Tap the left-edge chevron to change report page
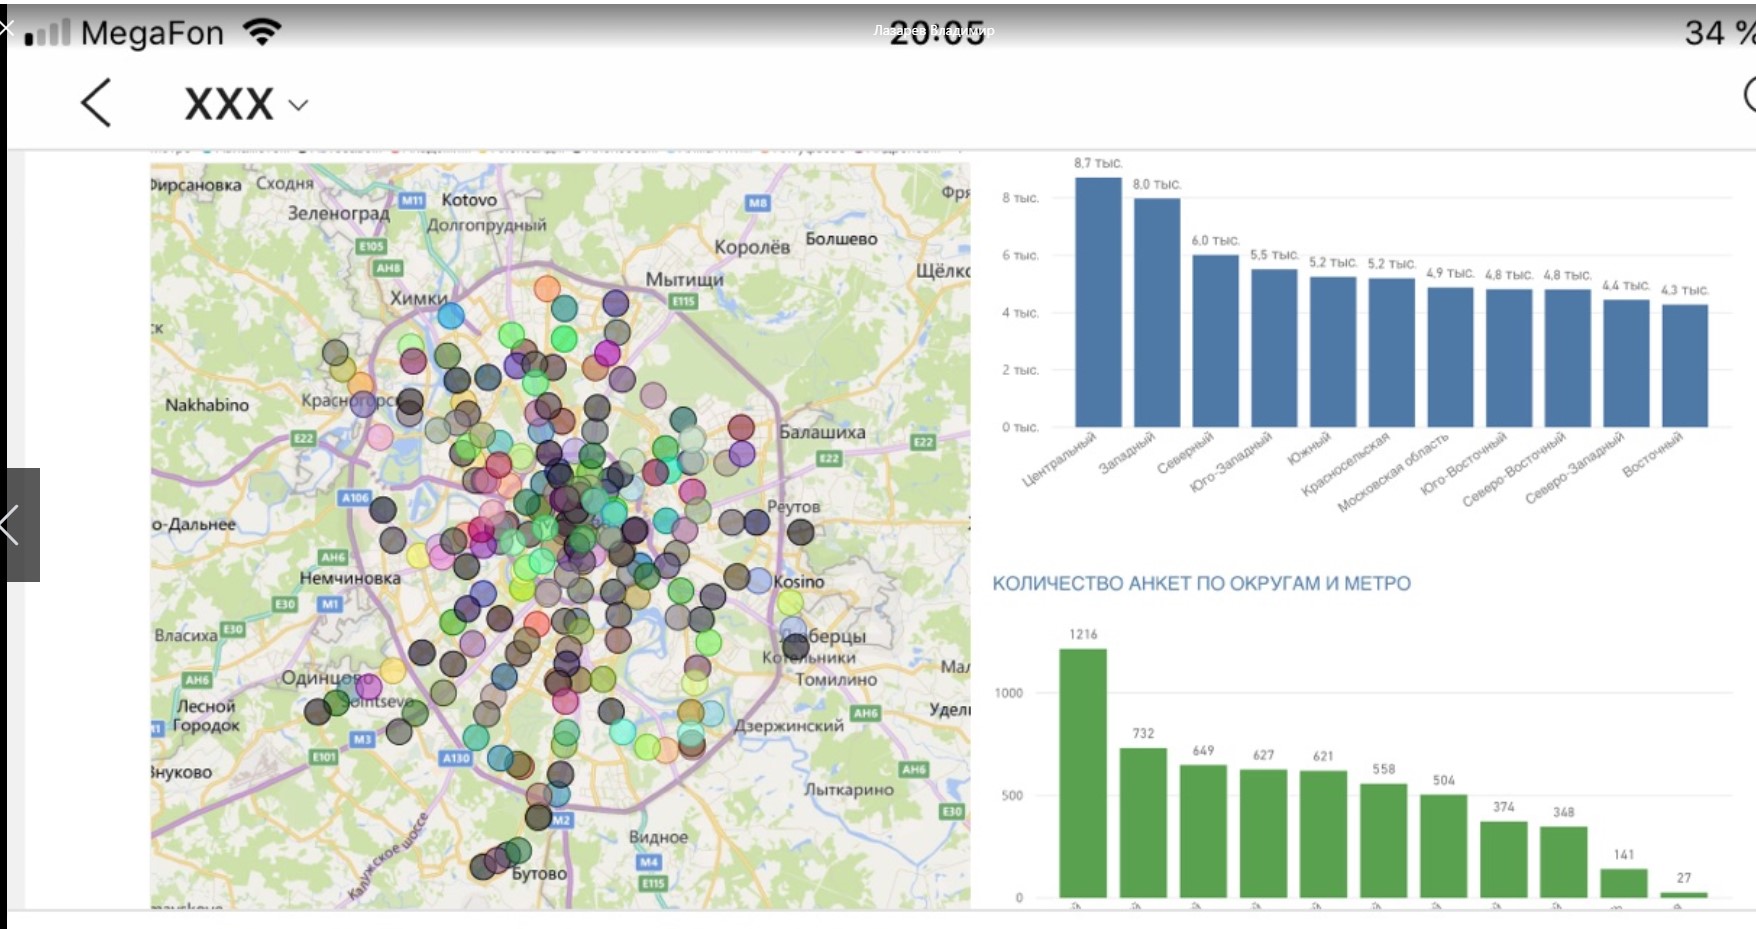1756x929 pixels. (x=10, y=525)
